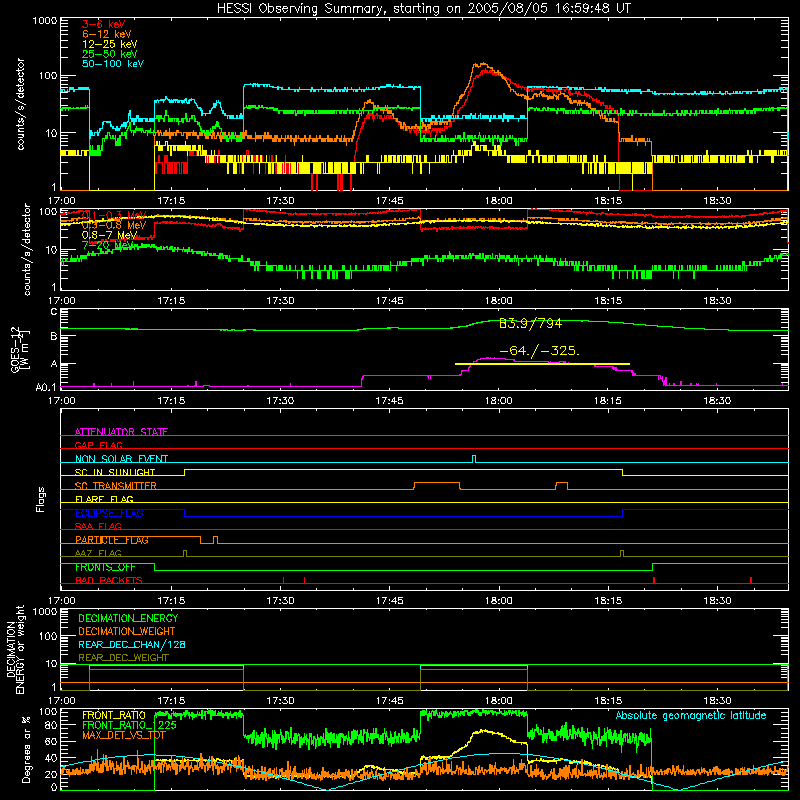
Task: Click the SC_IN_SUNLIGHT flag label
Action: coord(115,472)
